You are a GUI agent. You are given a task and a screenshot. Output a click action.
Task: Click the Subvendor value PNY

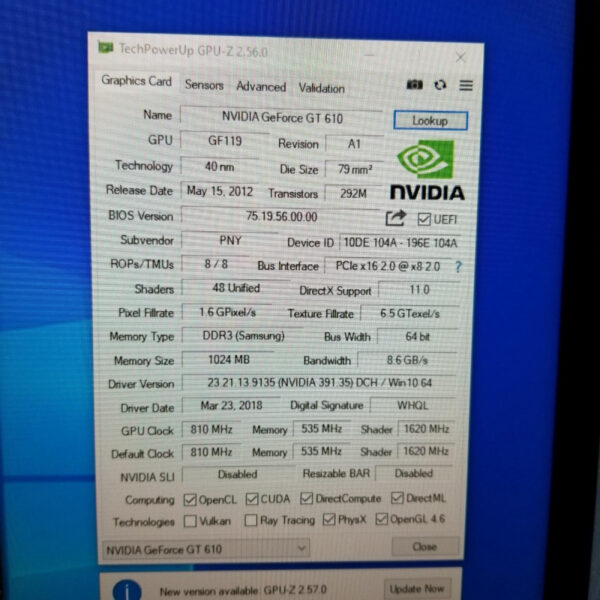click(230, 240)
